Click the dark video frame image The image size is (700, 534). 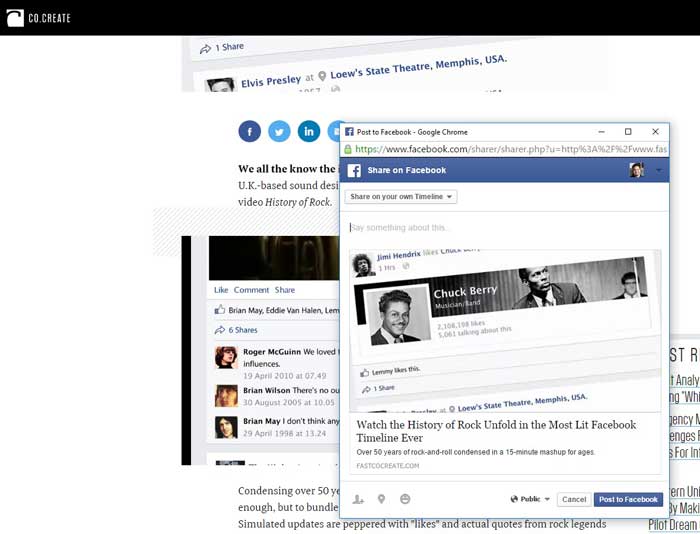pyautogui.click(x=274, y=258)
